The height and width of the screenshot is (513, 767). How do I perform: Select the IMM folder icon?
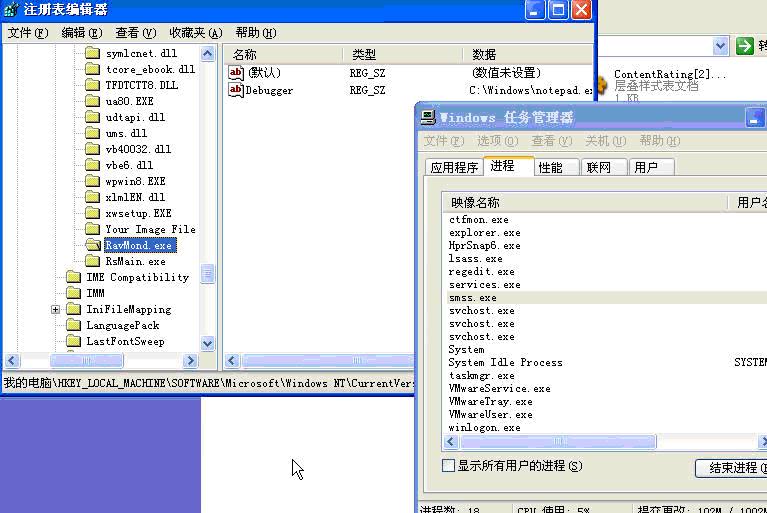tap(73, 293)
